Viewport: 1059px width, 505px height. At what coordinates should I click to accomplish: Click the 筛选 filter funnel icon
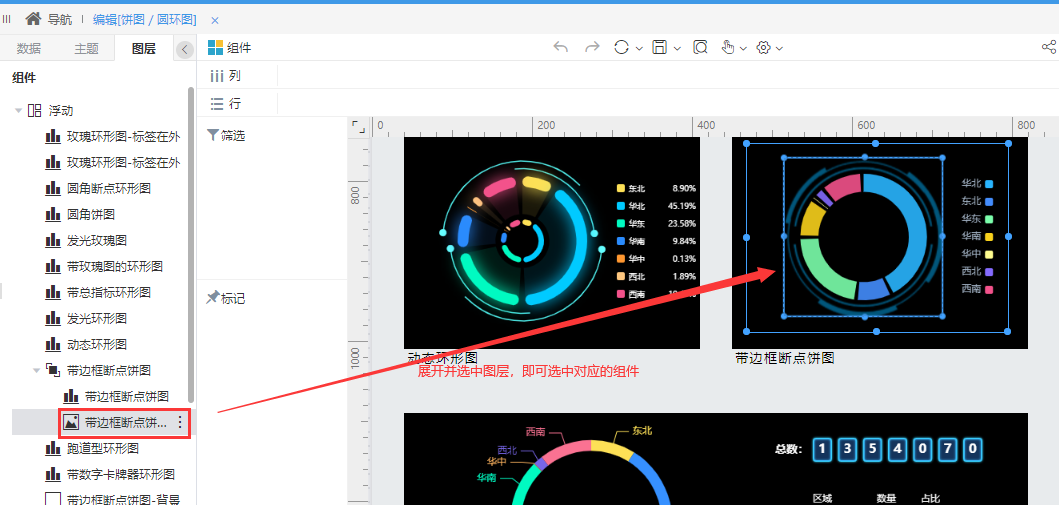pyautogui.click(x=213, y=135)
